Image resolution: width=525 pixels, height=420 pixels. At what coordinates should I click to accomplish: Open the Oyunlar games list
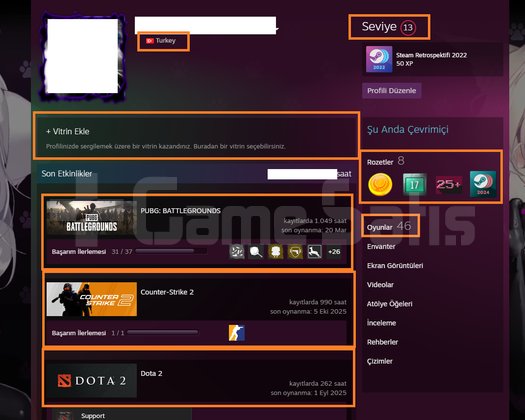[x=389, y=227]
